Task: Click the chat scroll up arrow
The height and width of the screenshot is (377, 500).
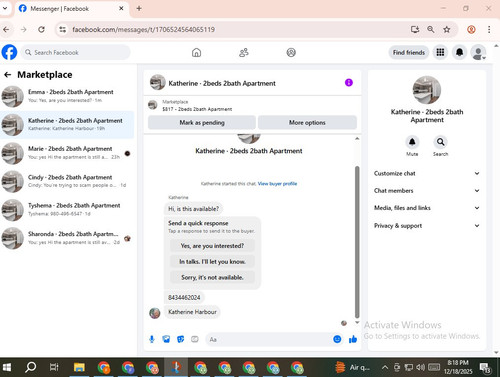Action: pos(357,138)
